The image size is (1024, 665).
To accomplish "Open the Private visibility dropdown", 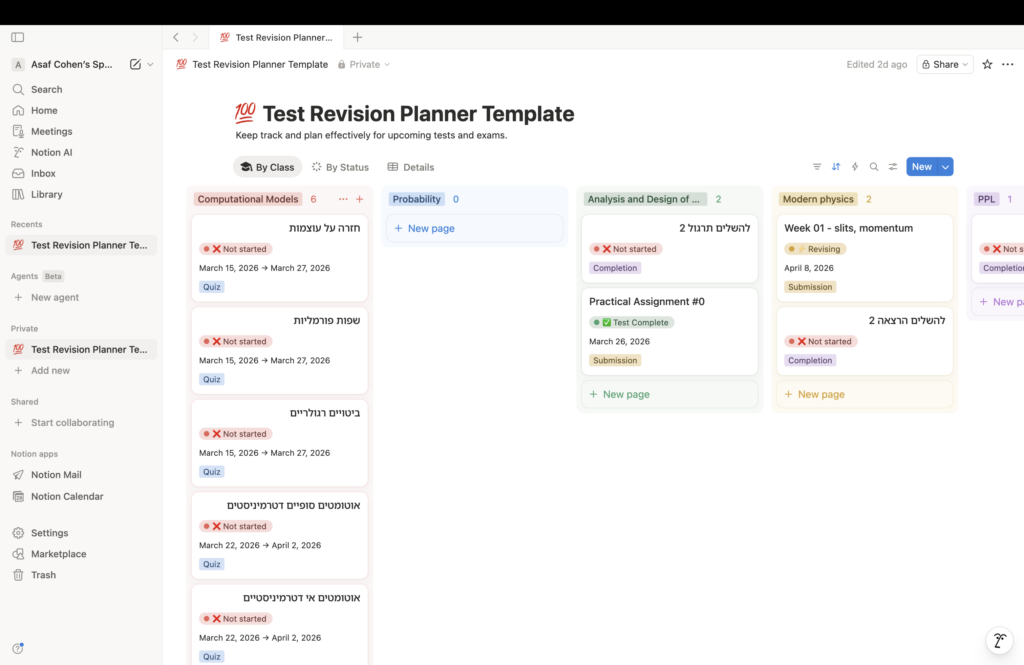I will tap(364, 64).
